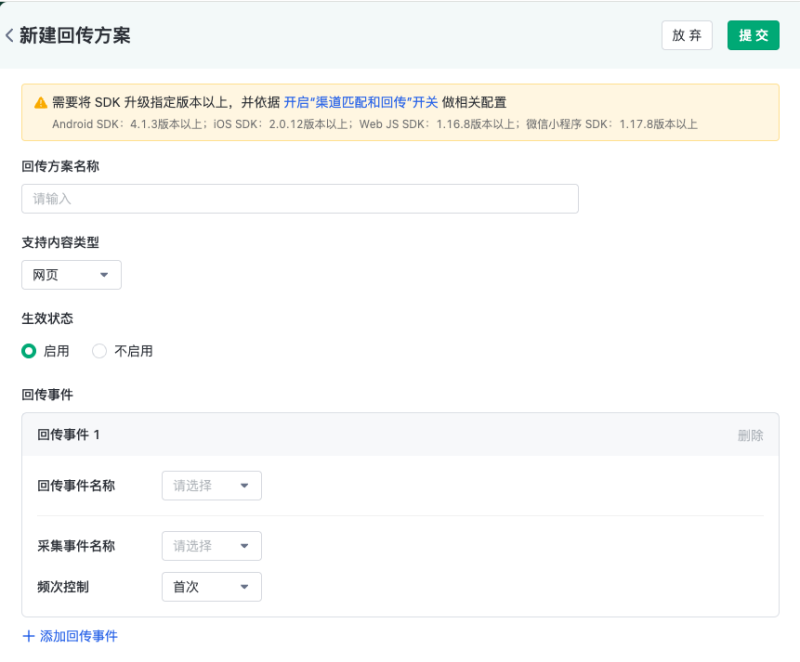Click the orange warning triangle icon
The height and width of the screenshot is (662, 800).
[41, 103]
